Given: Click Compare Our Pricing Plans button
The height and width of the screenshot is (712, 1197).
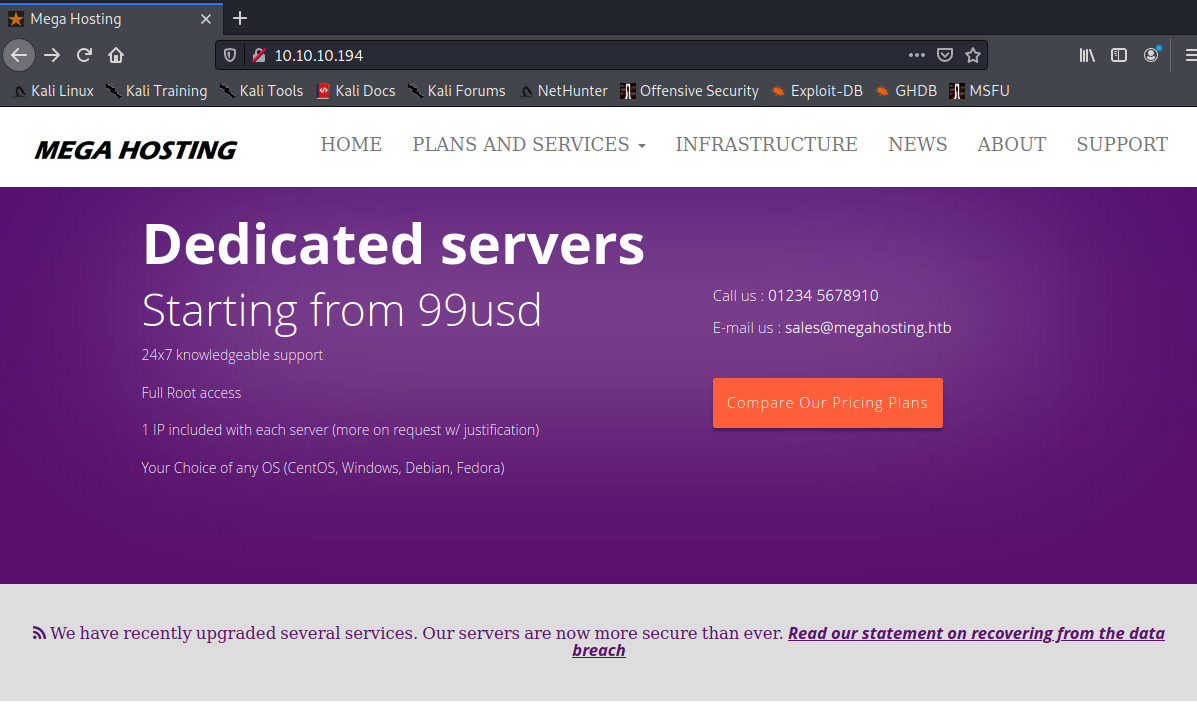Looking at the screenshot, I should [x=827, y=403].
